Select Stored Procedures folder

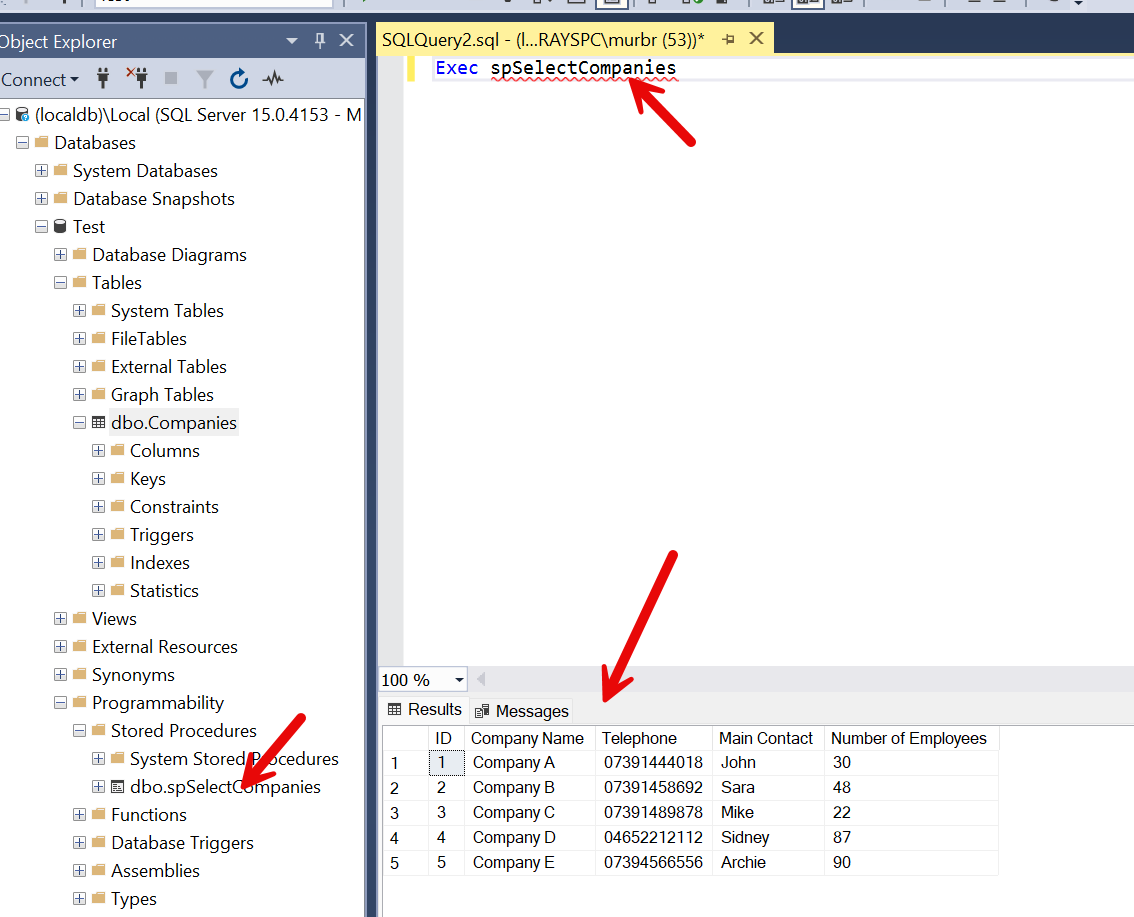[184, 731]
